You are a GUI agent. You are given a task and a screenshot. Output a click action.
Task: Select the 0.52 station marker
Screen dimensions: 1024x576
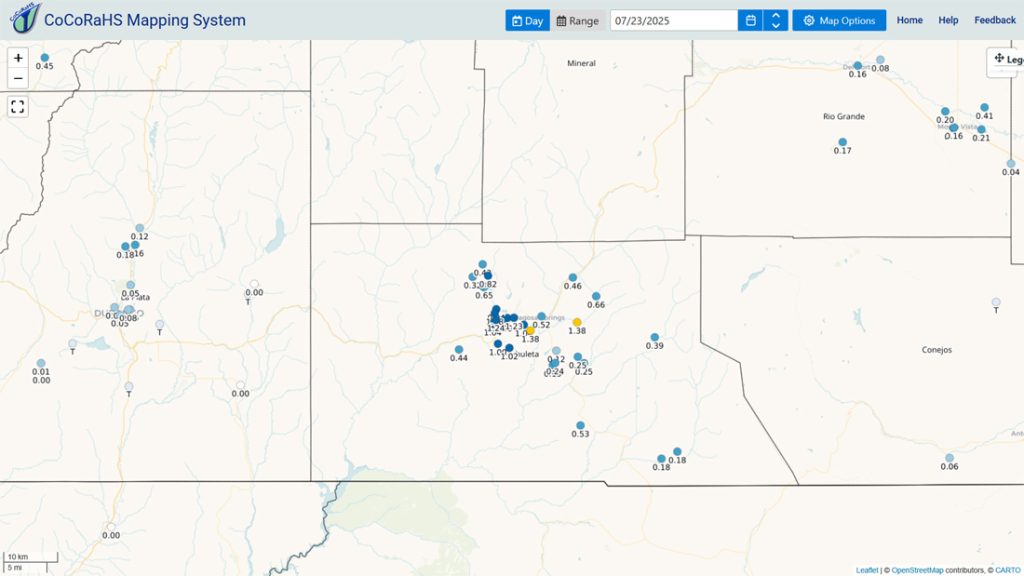pyautogui.click(x=541, y=317)
